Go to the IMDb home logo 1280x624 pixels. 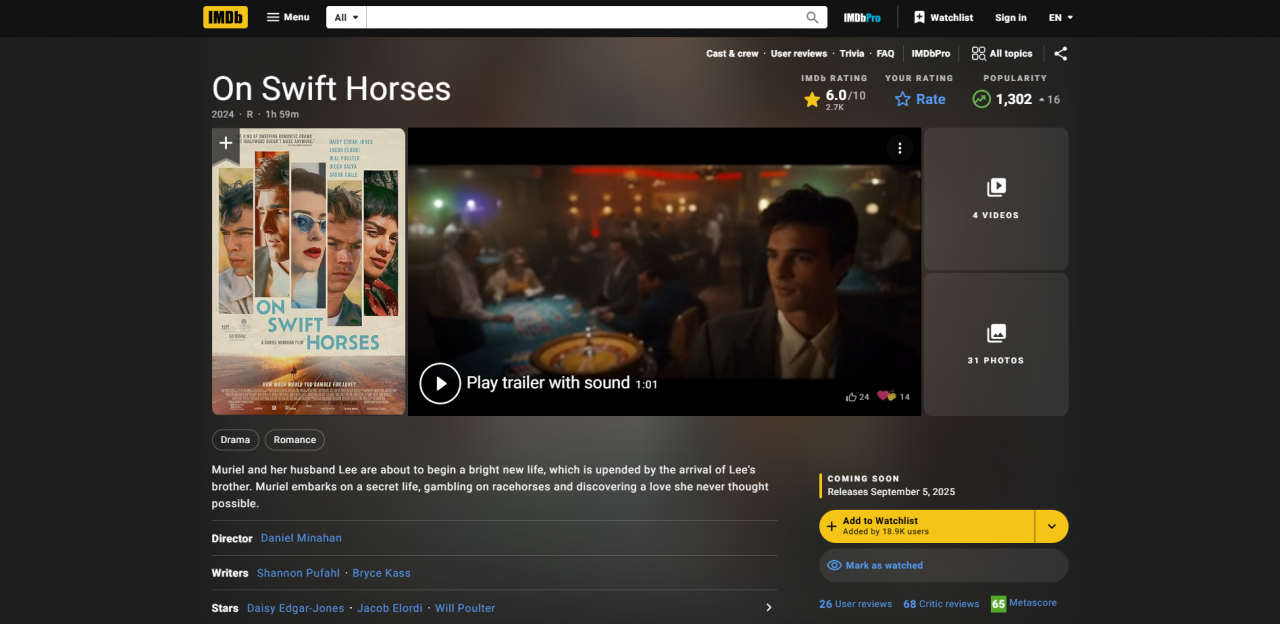click(x=225, y=17)
